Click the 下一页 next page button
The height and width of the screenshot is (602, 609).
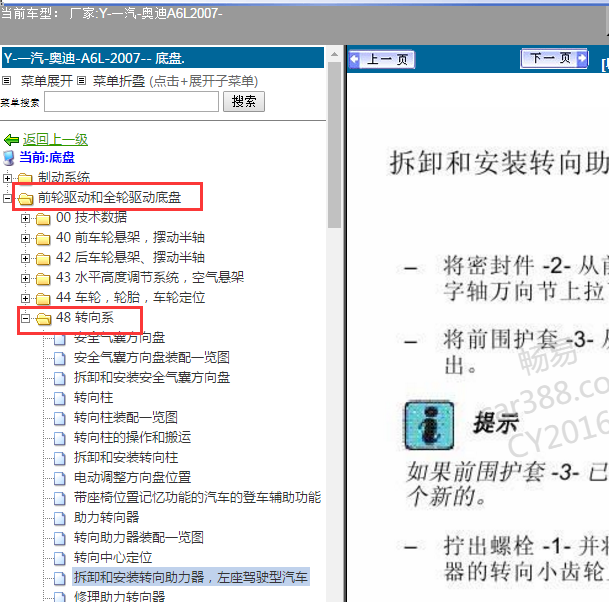[554, 59]
